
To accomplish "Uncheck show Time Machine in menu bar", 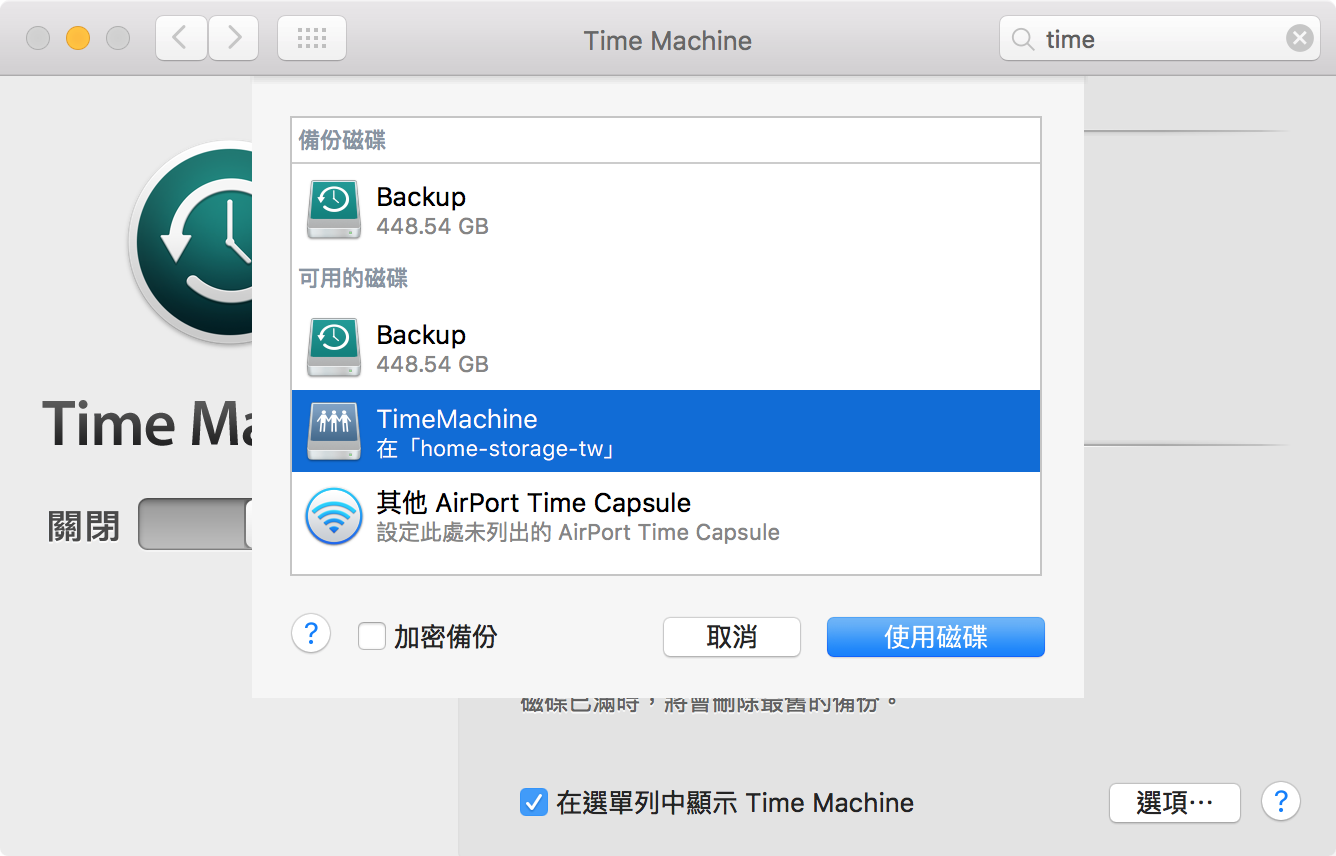I will (534, 802).
